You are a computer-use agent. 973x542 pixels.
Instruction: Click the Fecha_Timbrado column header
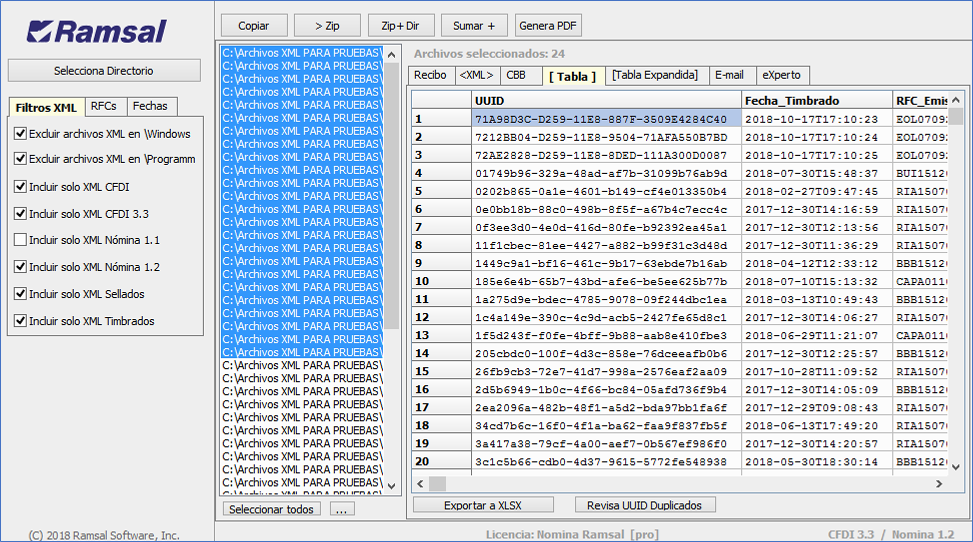817,101
